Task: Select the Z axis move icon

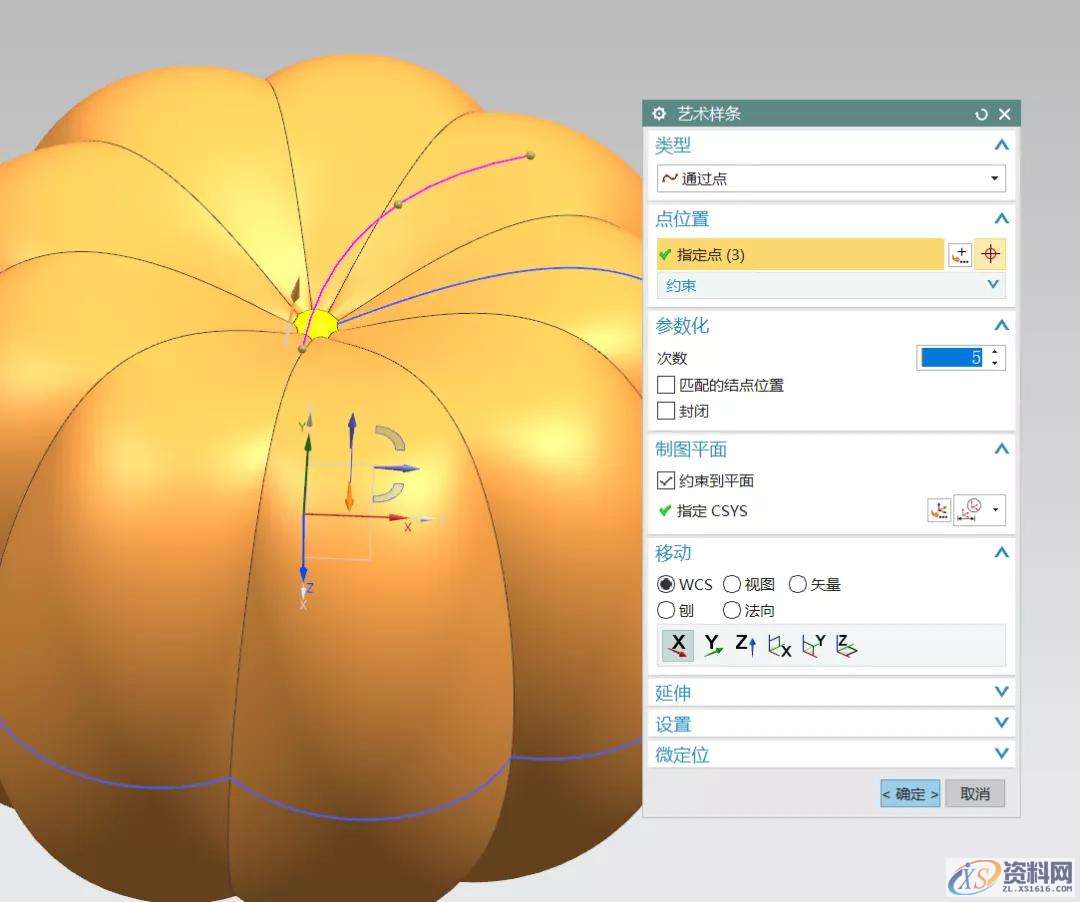Action: [x=745, y=645]
